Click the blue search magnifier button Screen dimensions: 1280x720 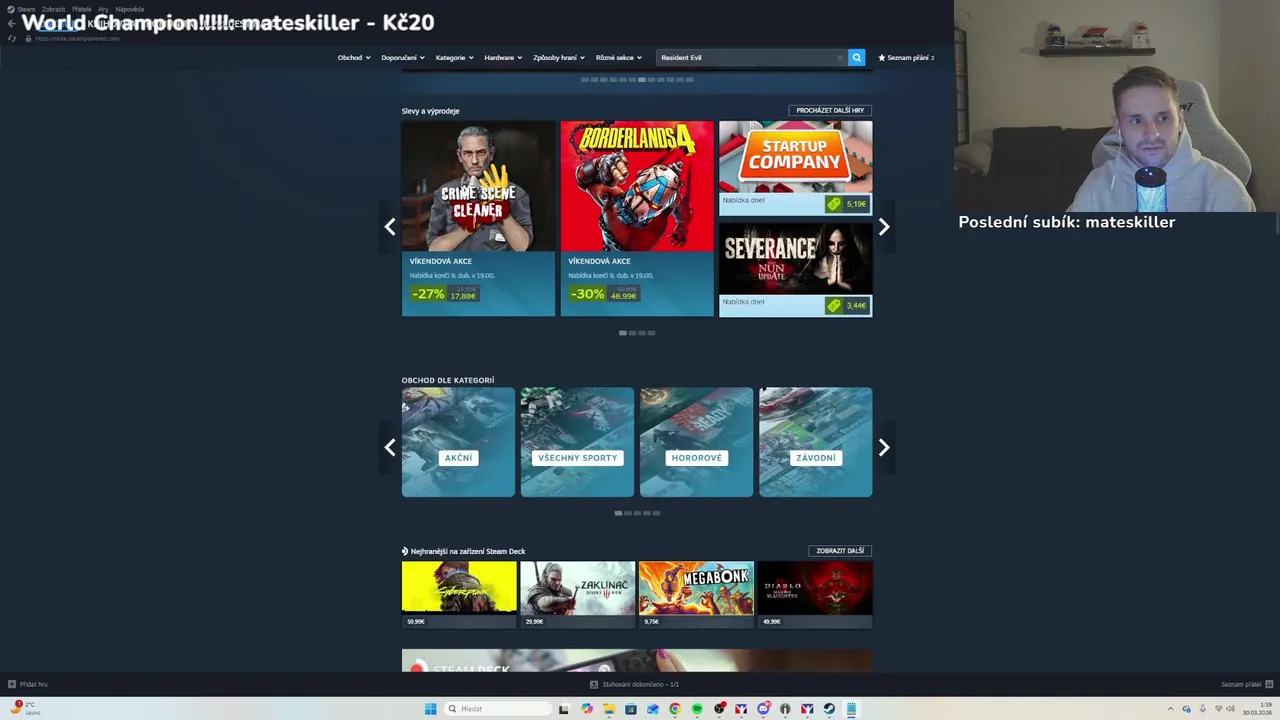856,57
